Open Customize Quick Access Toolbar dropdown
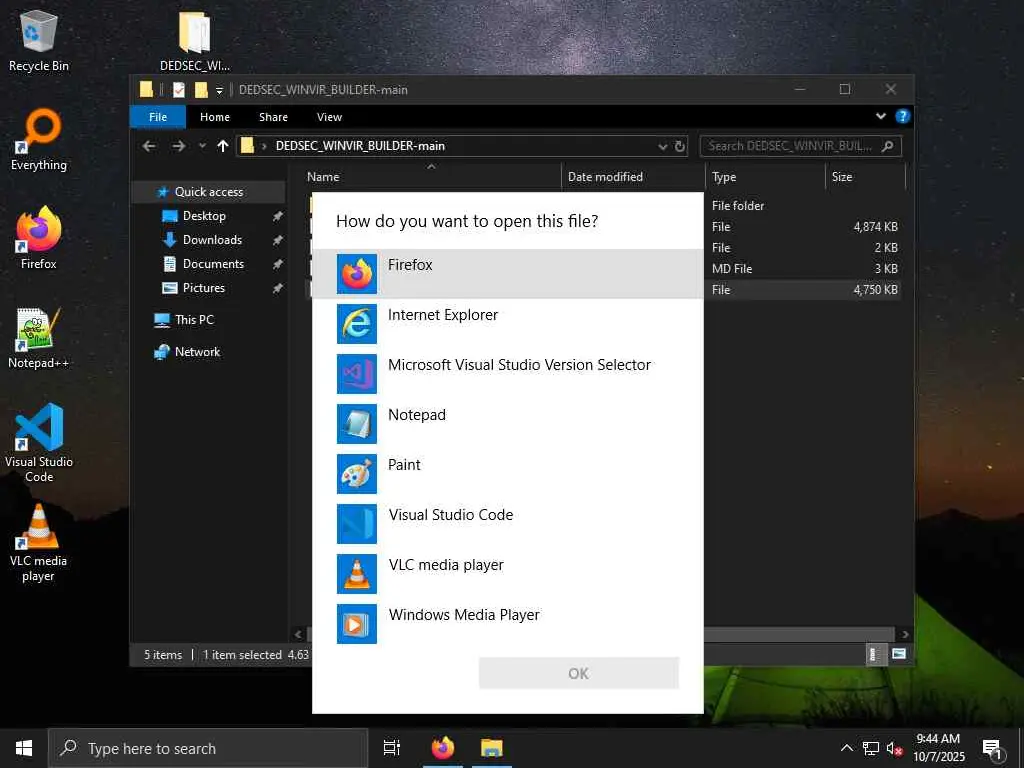The width and height of the screenshot is (1024, 768). pyautogui.click(x=219, y=90)
